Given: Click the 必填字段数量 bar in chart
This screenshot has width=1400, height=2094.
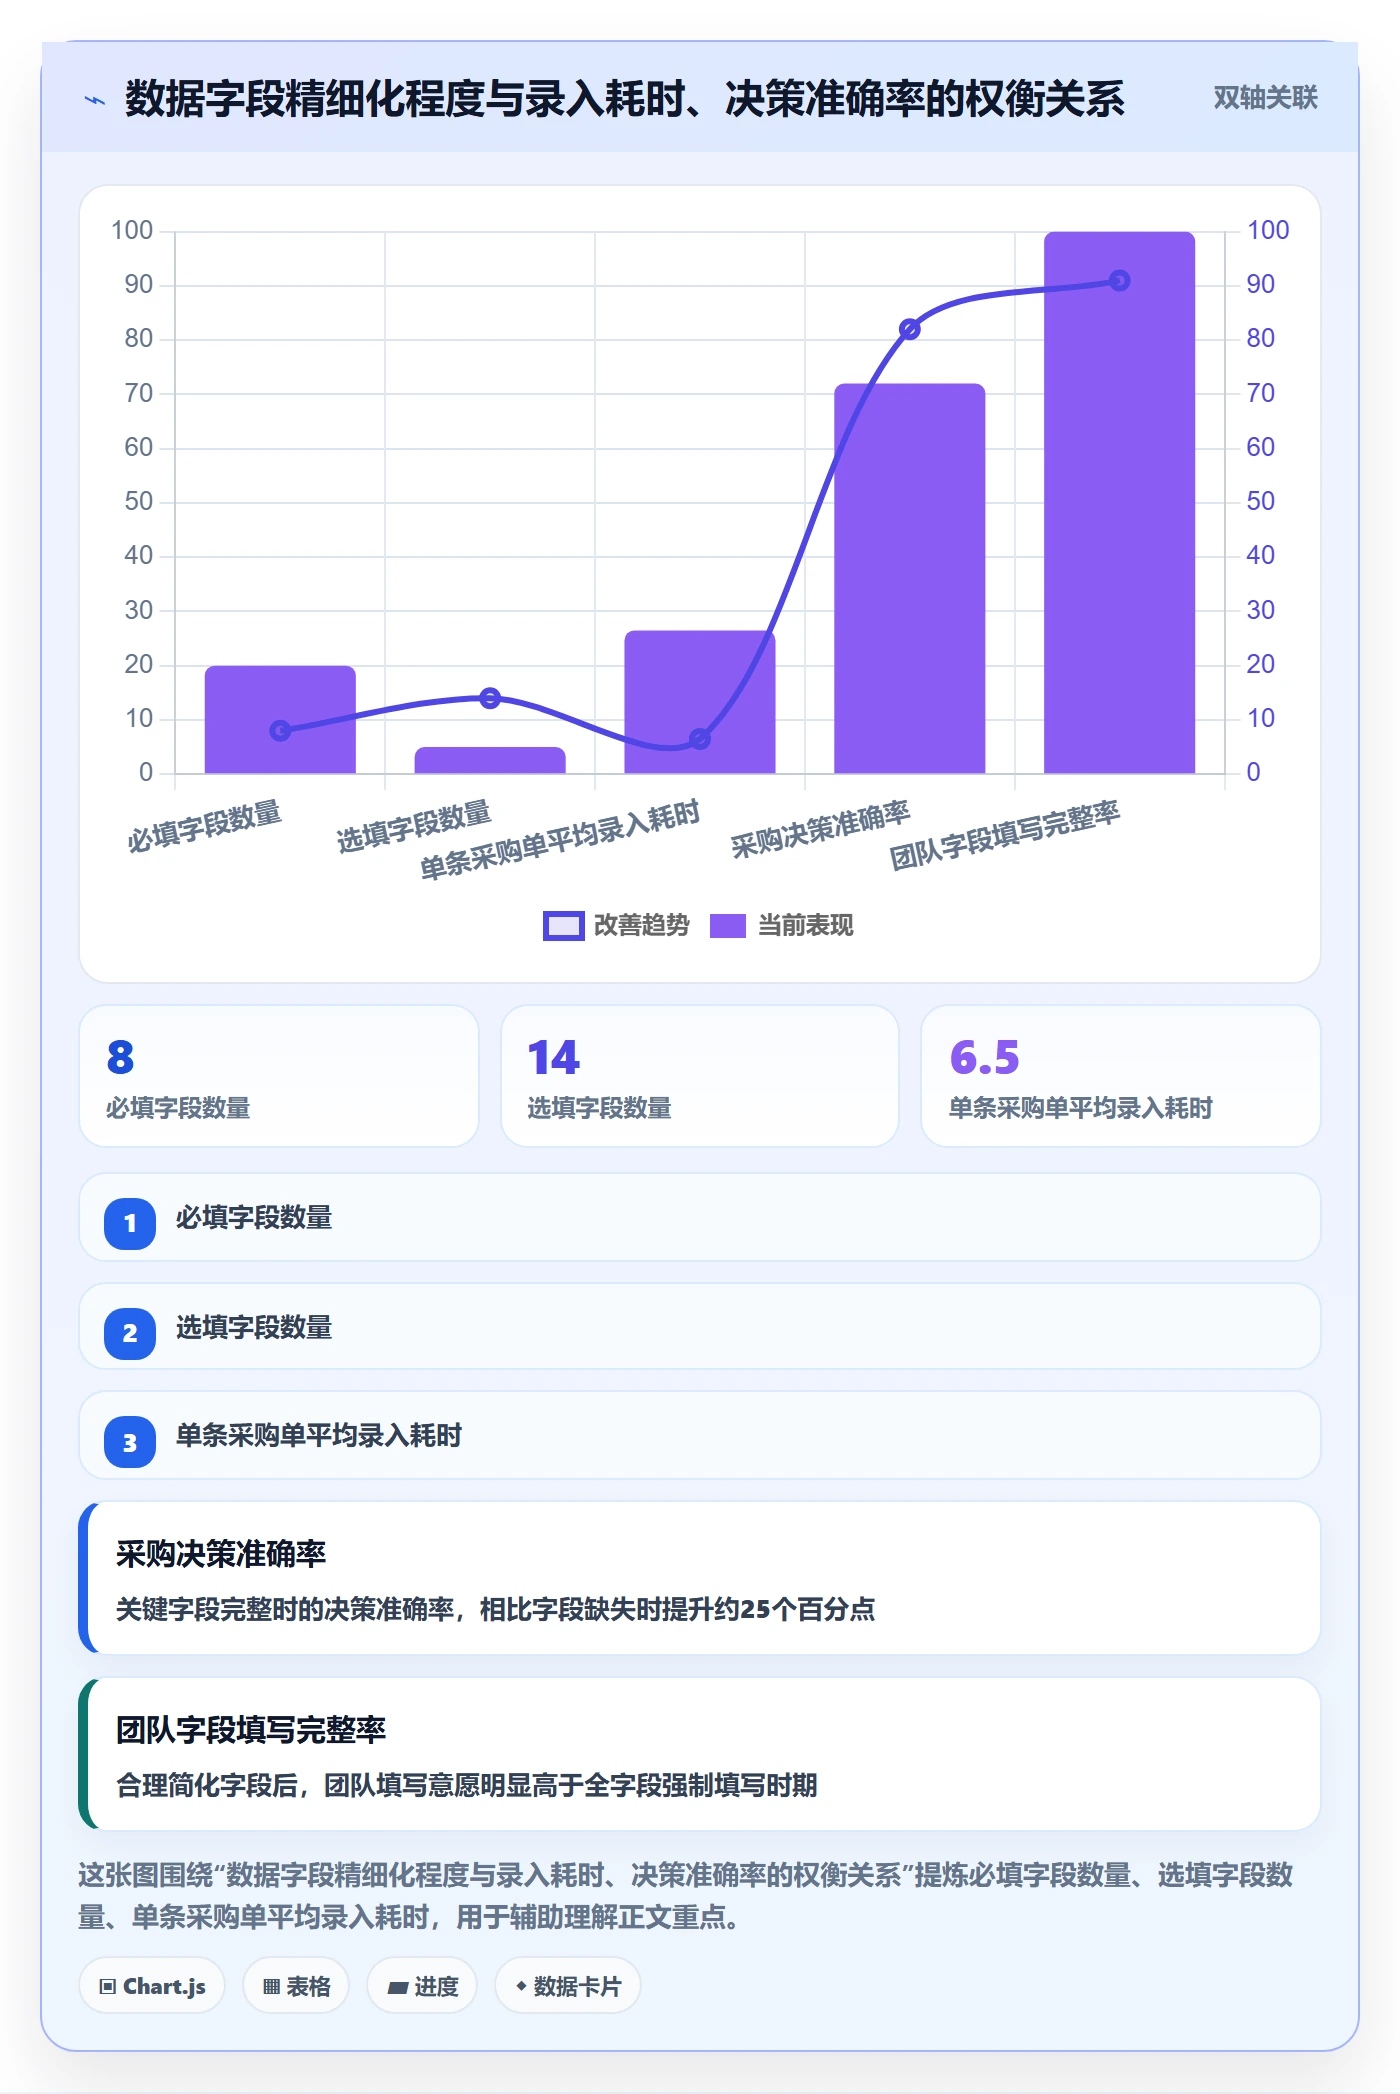Looking at the screenshot, I should coord(280,720).
